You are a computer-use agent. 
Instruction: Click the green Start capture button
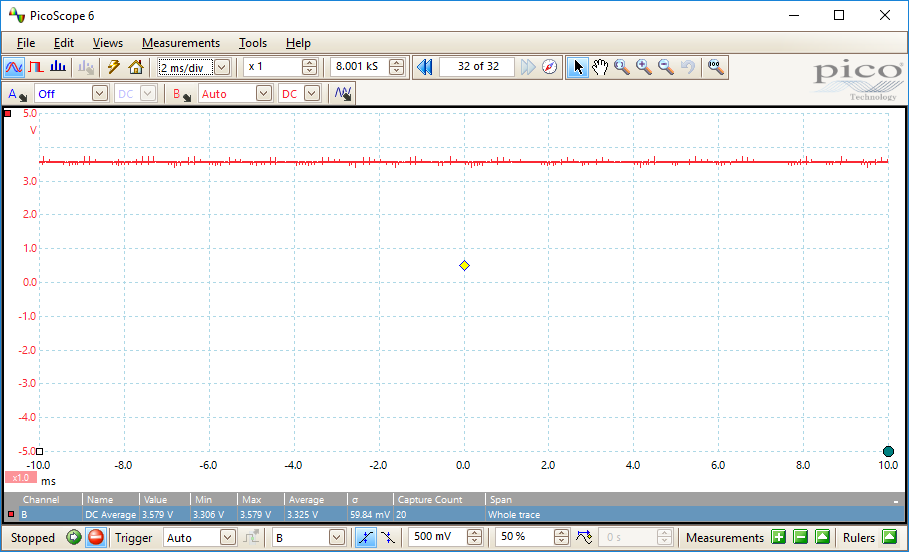coord(74,538)
